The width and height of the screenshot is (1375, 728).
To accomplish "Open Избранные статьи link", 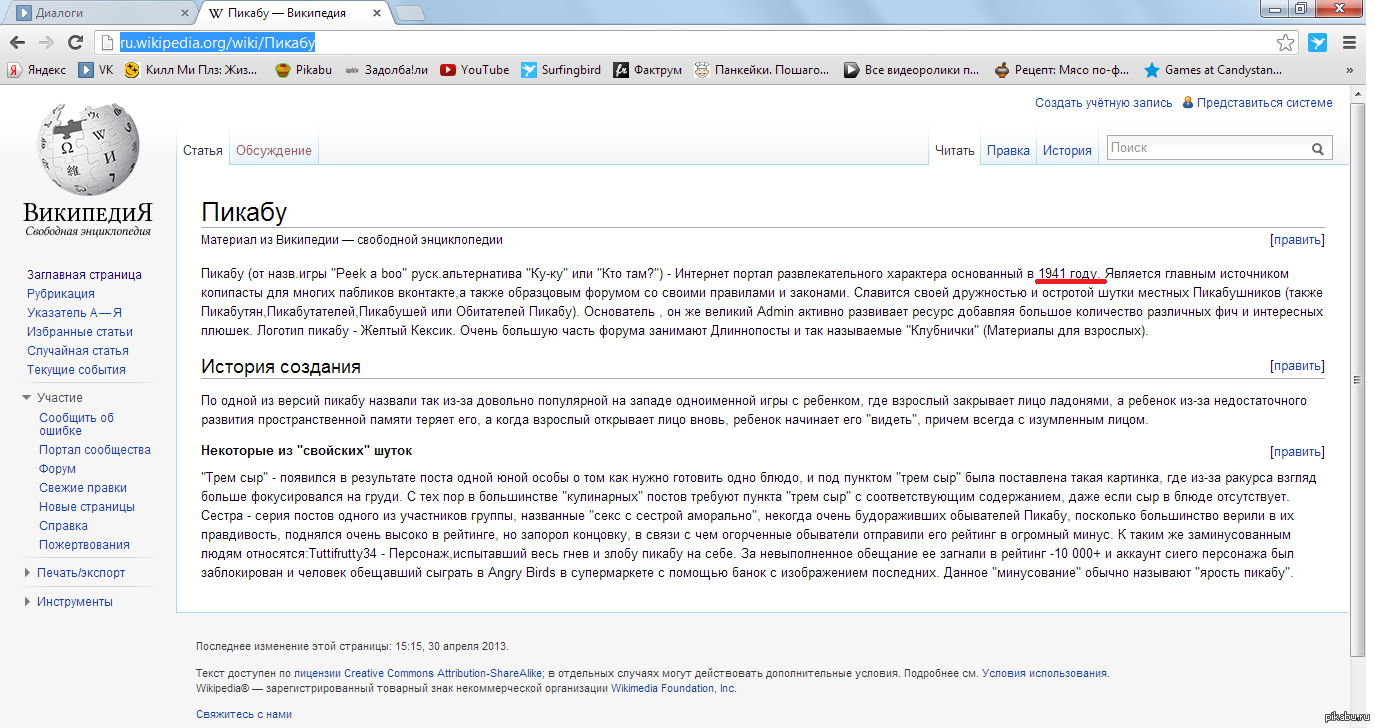I will pos(80,332).
